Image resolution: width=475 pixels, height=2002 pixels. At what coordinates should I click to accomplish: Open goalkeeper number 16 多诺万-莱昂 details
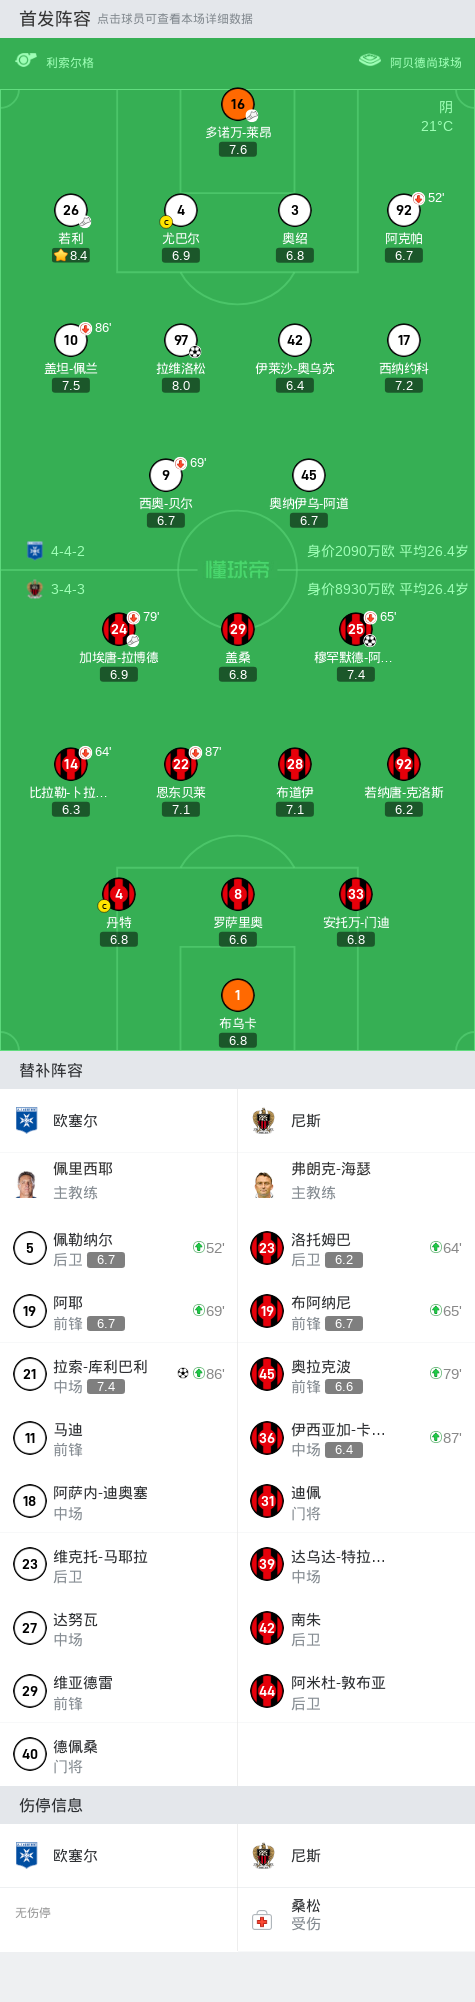(x=238, y=104)
